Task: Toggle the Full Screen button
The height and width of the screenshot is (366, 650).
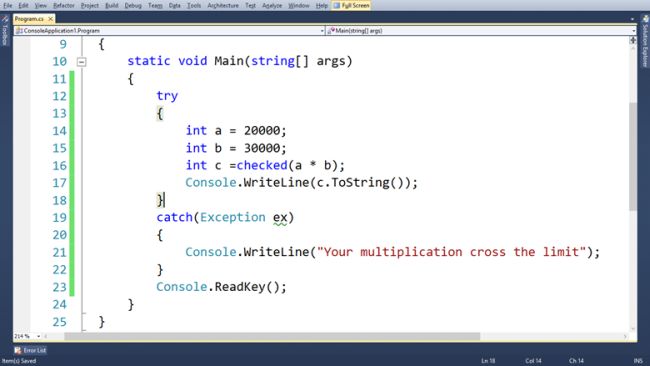Action: (351, 5)
